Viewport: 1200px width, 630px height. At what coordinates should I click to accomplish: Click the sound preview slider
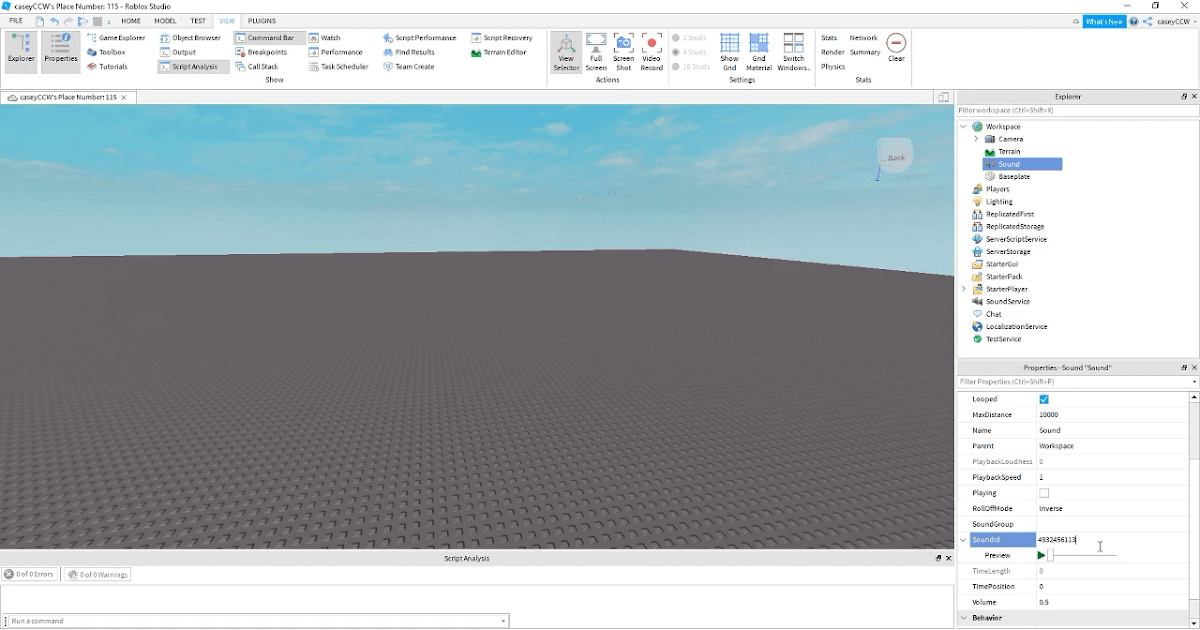[1082, 555]
